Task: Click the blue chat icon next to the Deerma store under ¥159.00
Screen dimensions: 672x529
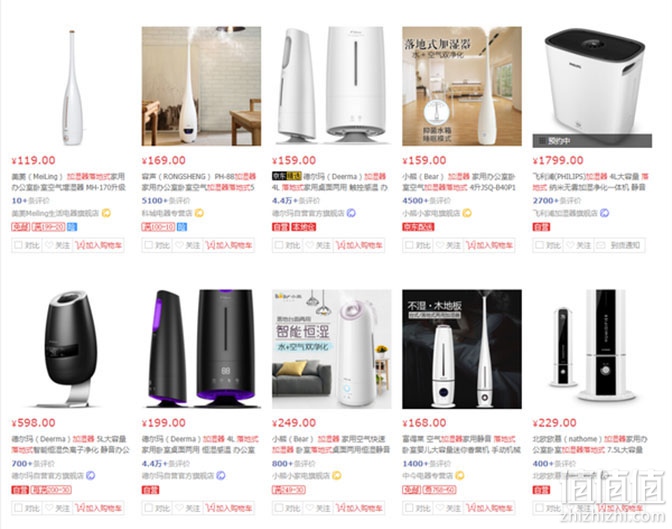Action: coord(351,213)
